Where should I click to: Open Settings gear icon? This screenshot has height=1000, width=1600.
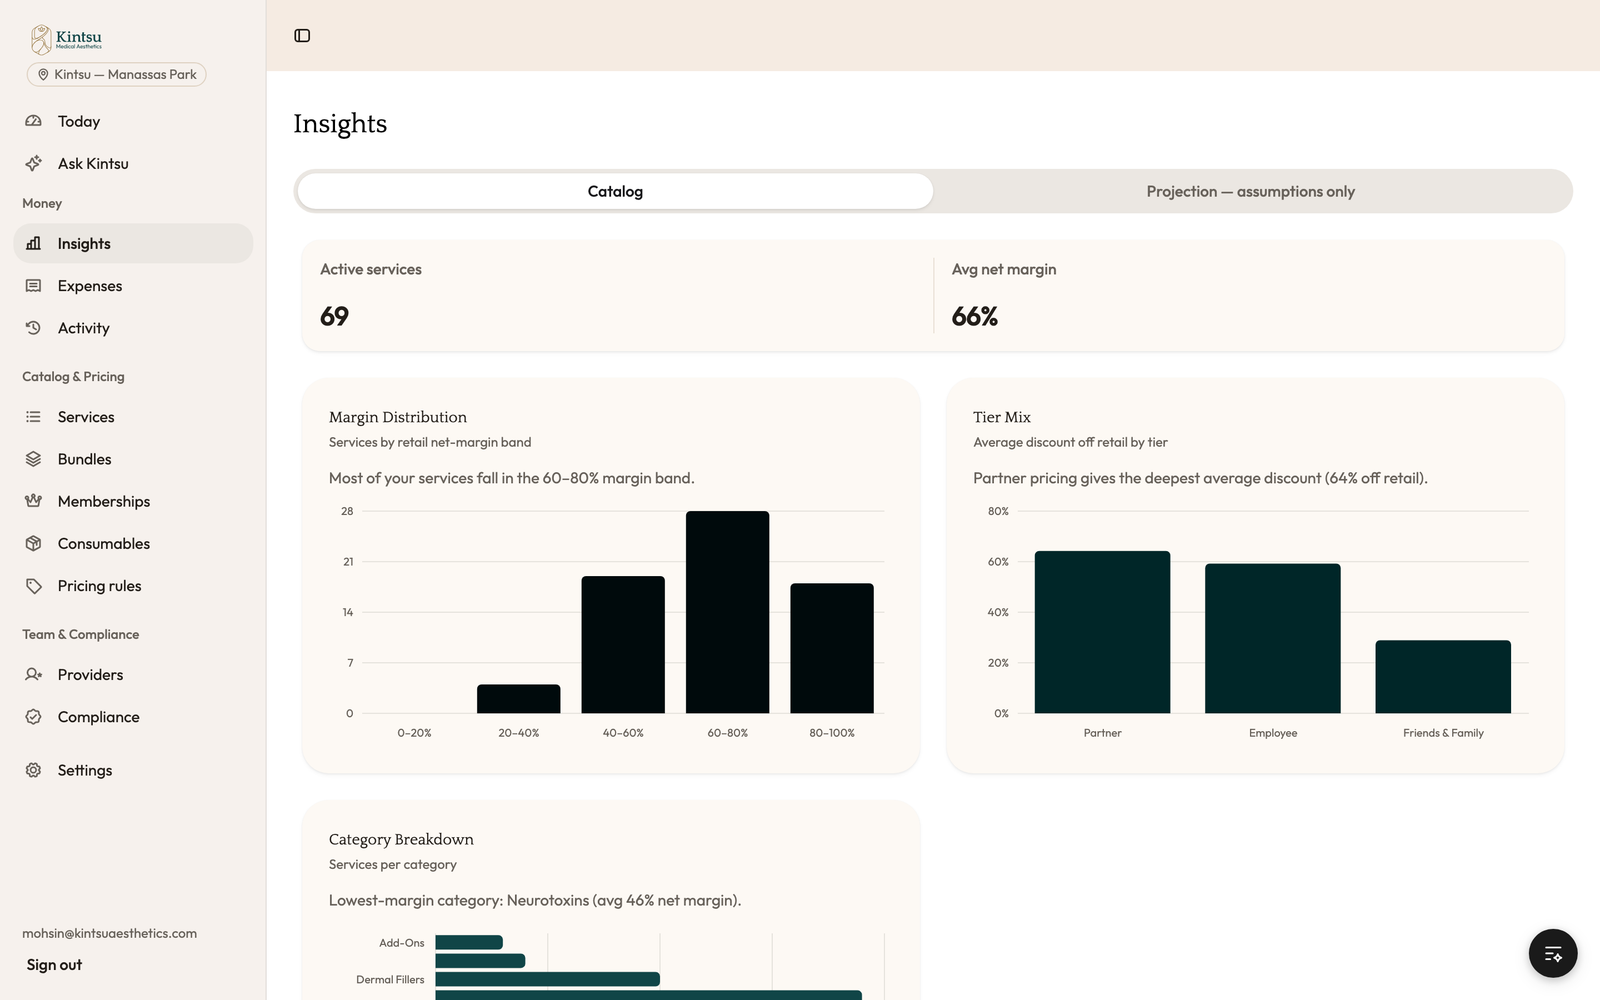coord(33,770)
